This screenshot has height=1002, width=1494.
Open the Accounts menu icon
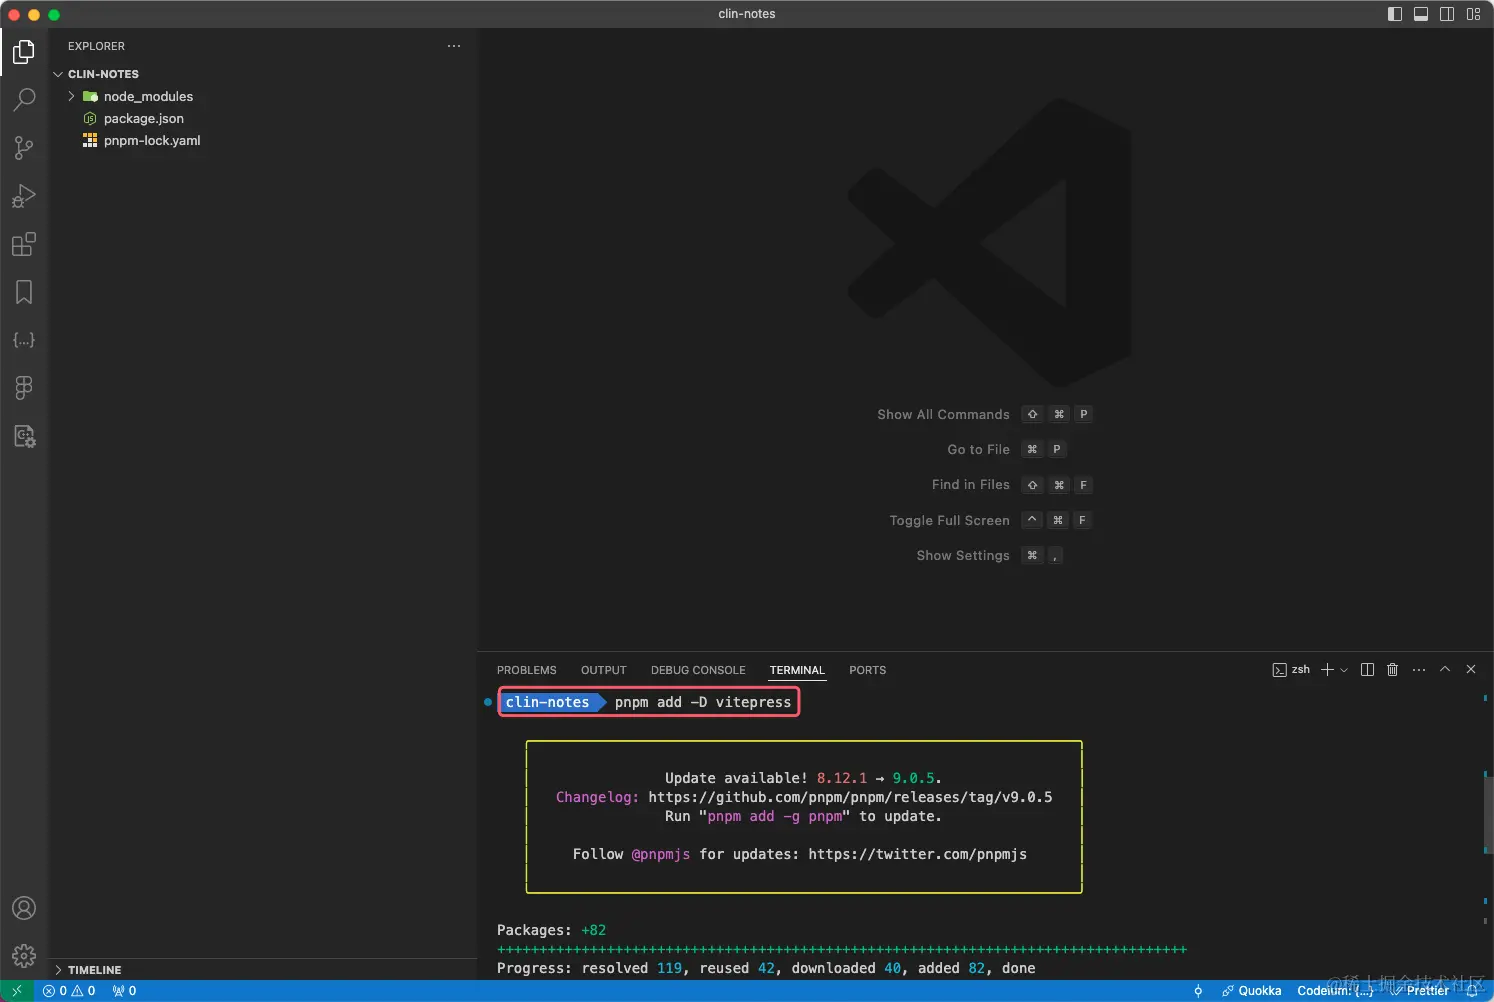click(x=24, y=908)
